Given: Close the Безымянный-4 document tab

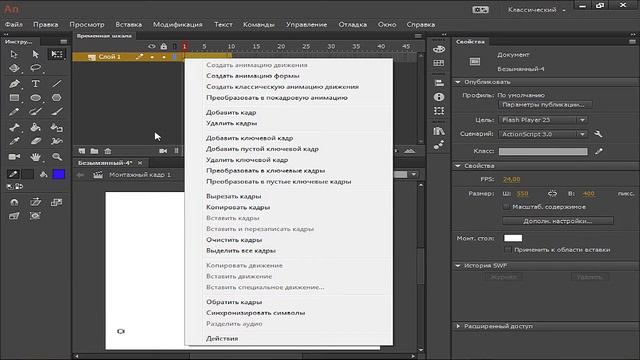Looking at the screenshot, I should 140,163.
